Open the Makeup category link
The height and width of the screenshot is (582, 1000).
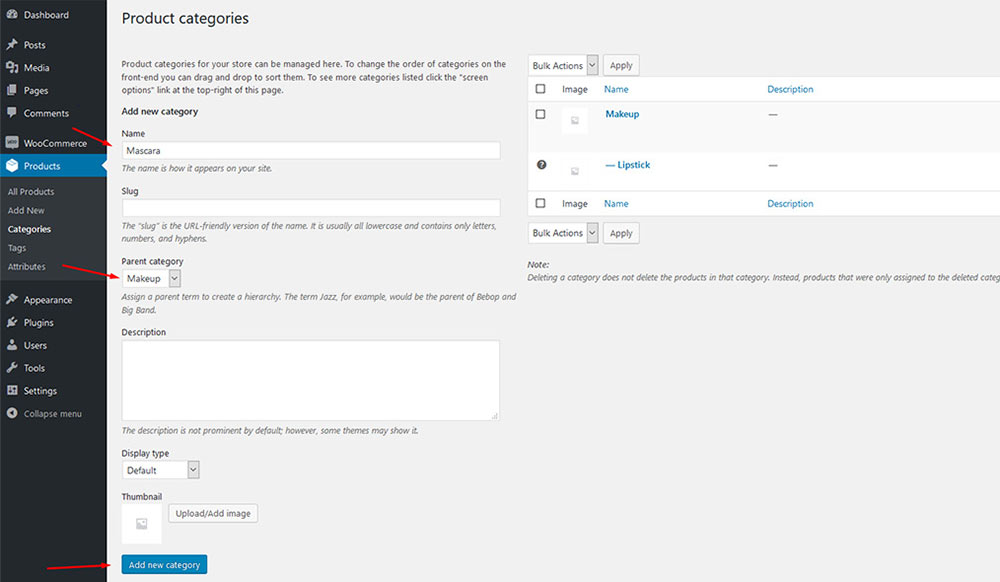622,113
